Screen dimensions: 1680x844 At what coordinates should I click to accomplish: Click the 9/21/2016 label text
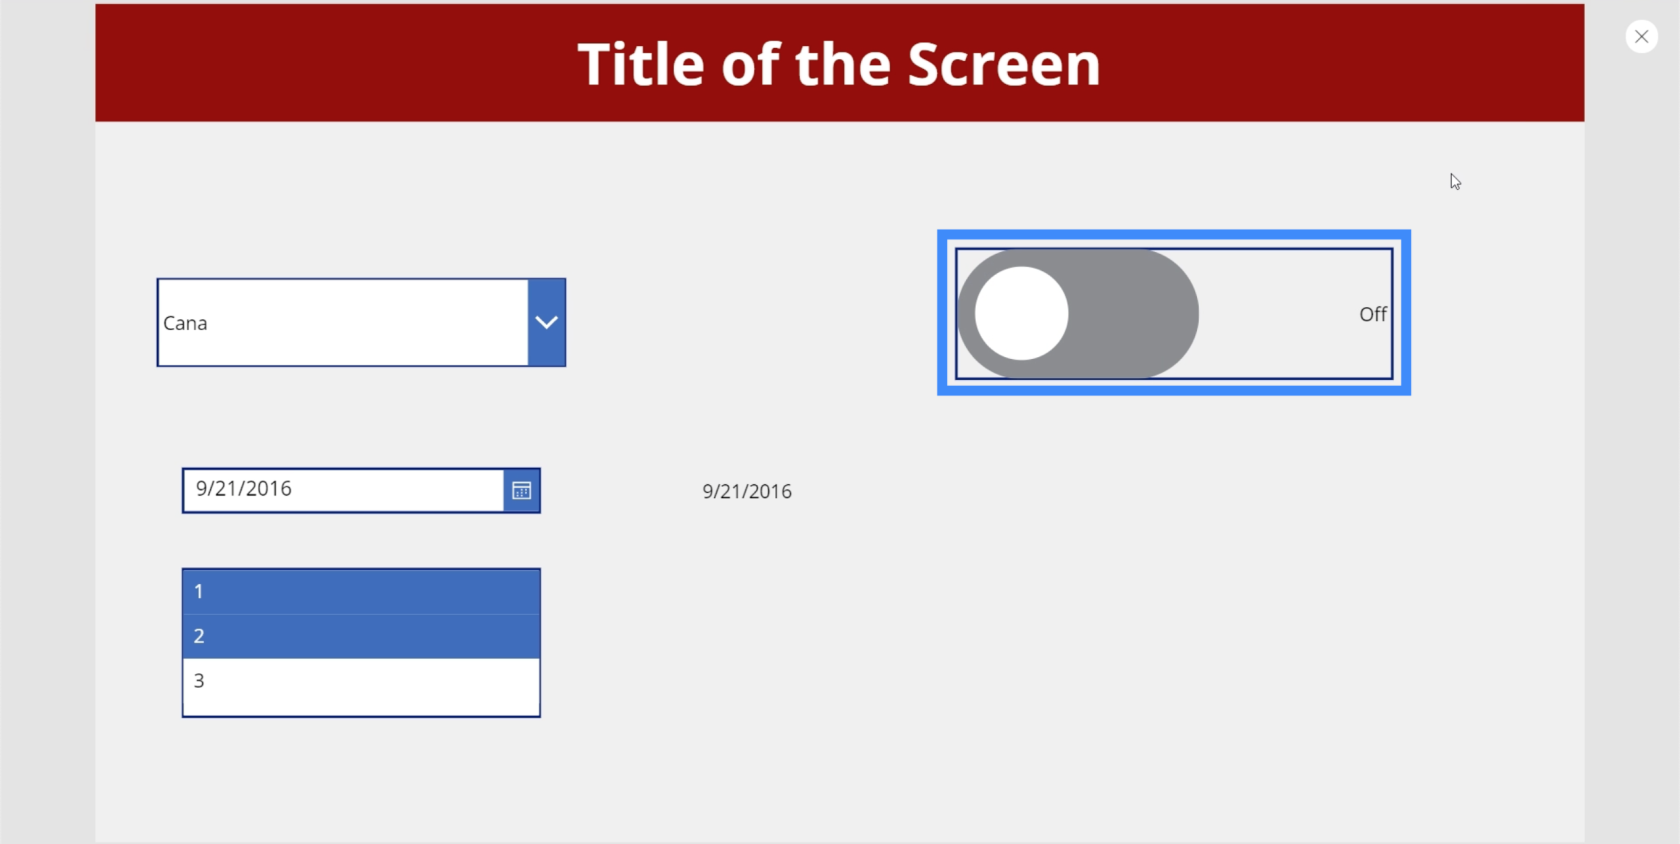point(747,491)
